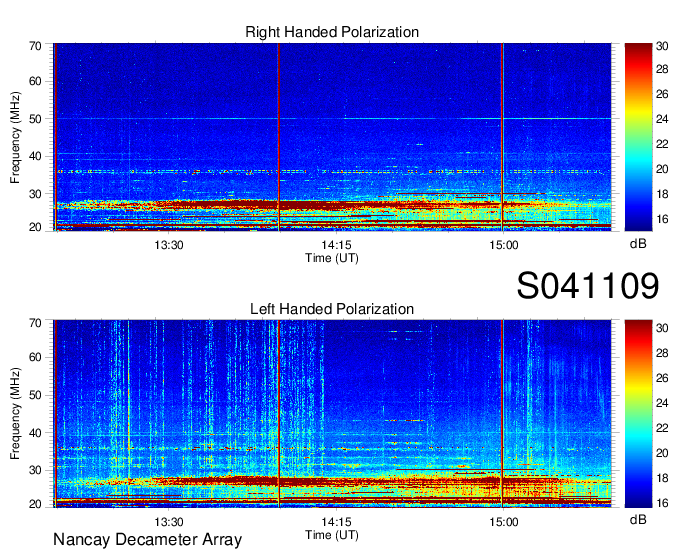Click the 18 tick on the Left Handed color bar
The width and height of the screenshot is (680, 552).
point(662,478)
